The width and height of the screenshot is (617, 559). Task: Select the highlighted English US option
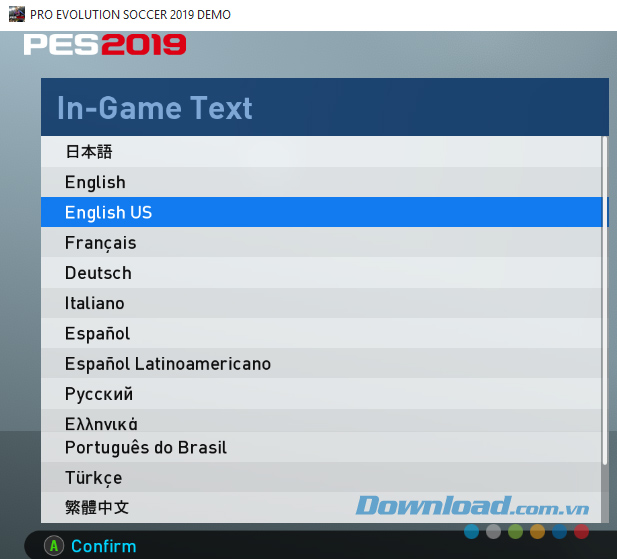[321, 212]
